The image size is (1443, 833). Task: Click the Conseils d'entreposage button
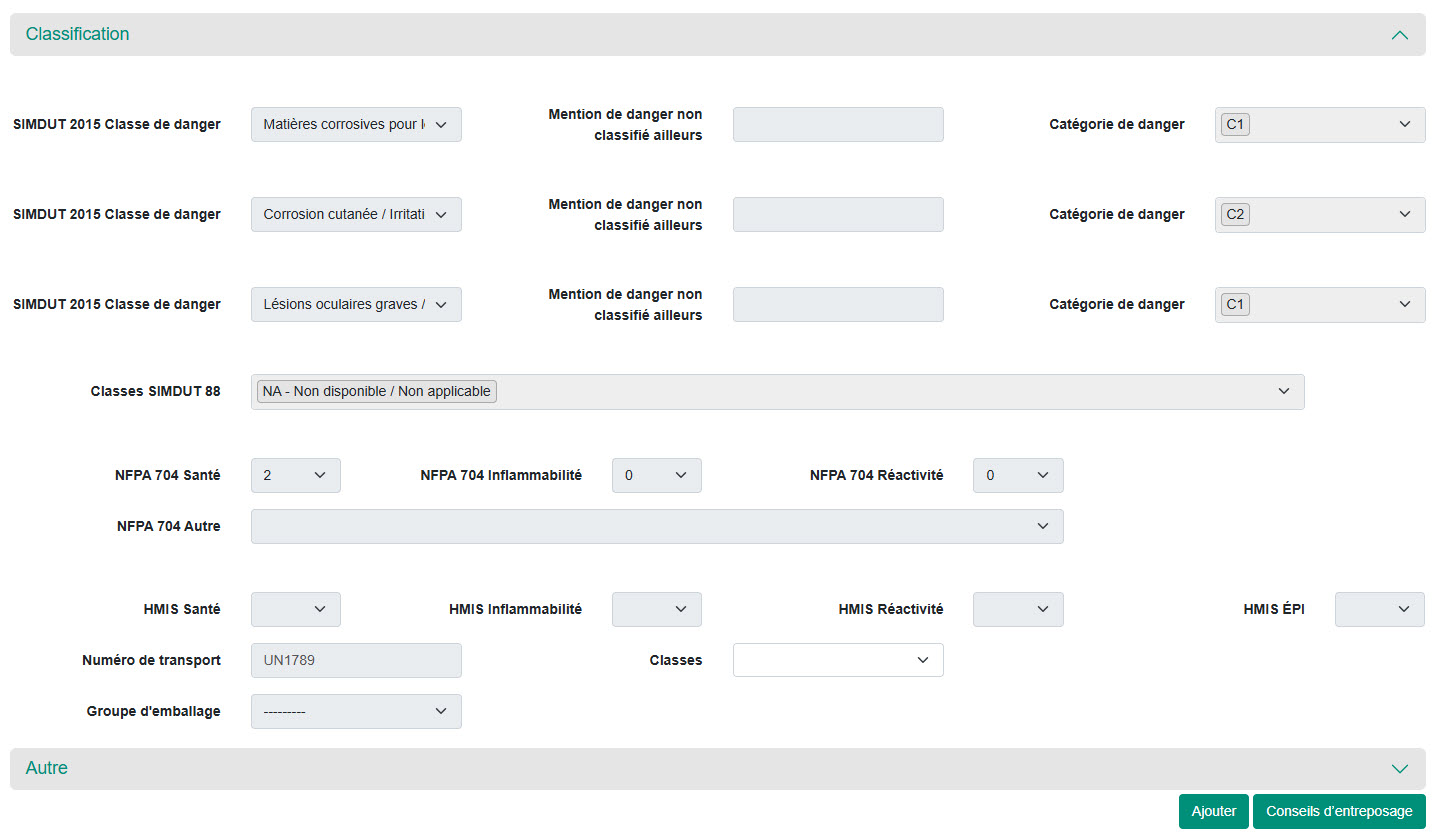pos(1338,811)
